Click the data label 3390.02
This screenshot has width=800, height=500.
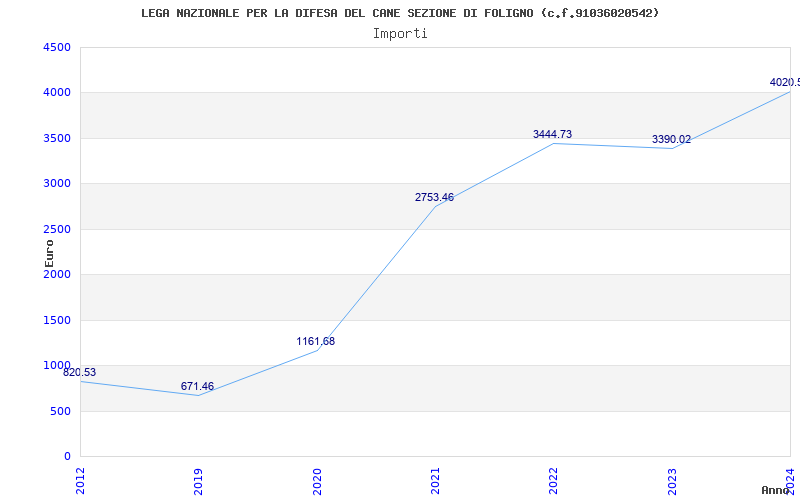click(671, 139)
